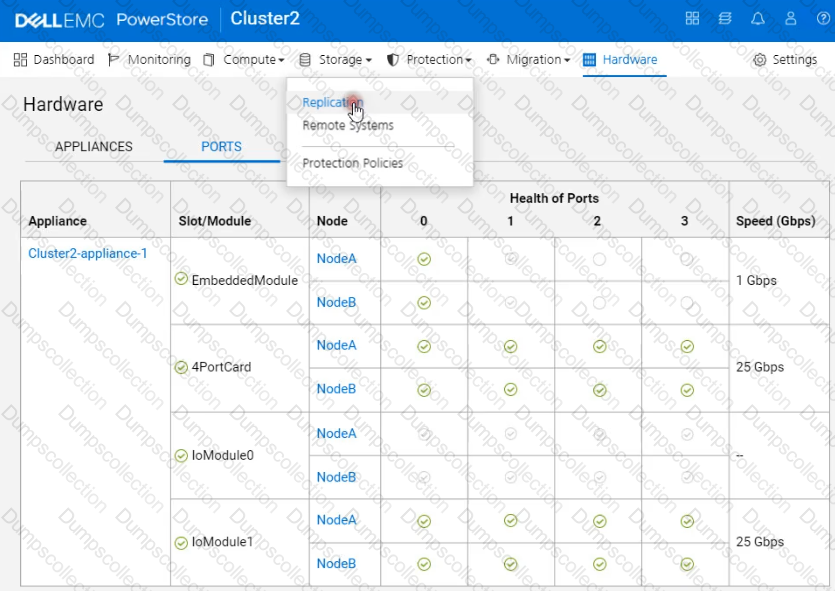Click the help question mark icon
The image size is (835, 591).
coord(821,19)
